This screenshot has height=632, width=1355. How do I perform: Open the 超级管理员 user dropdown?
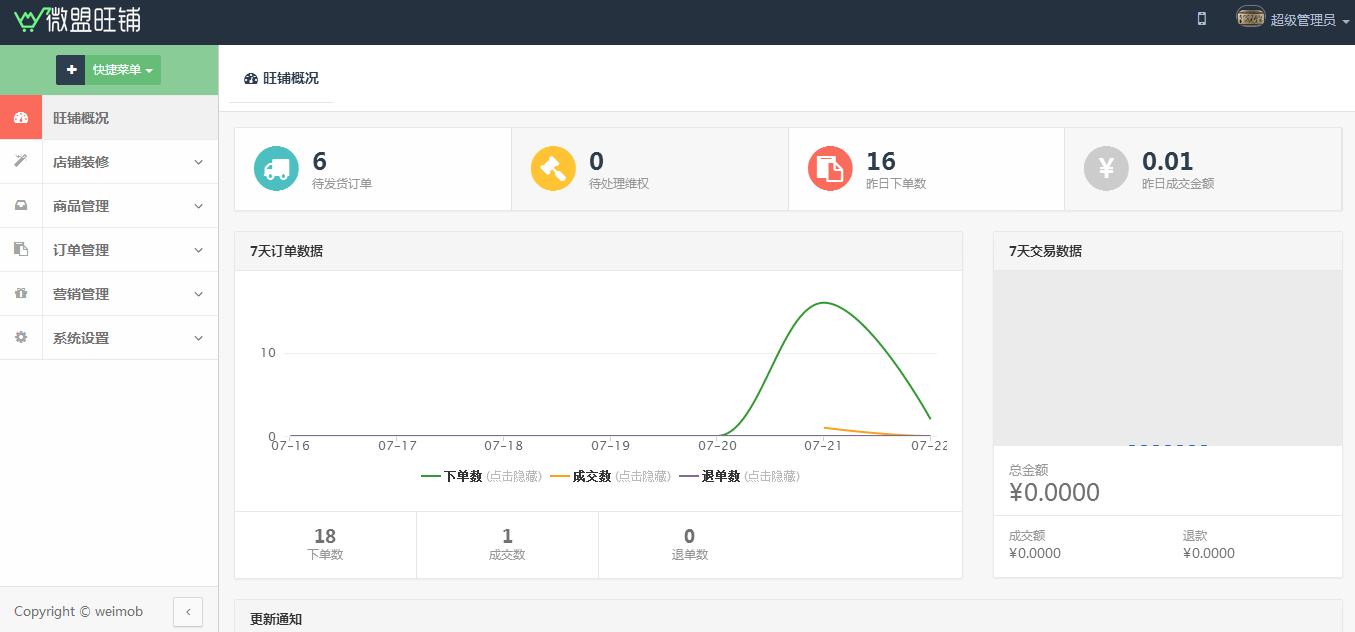1303,19
